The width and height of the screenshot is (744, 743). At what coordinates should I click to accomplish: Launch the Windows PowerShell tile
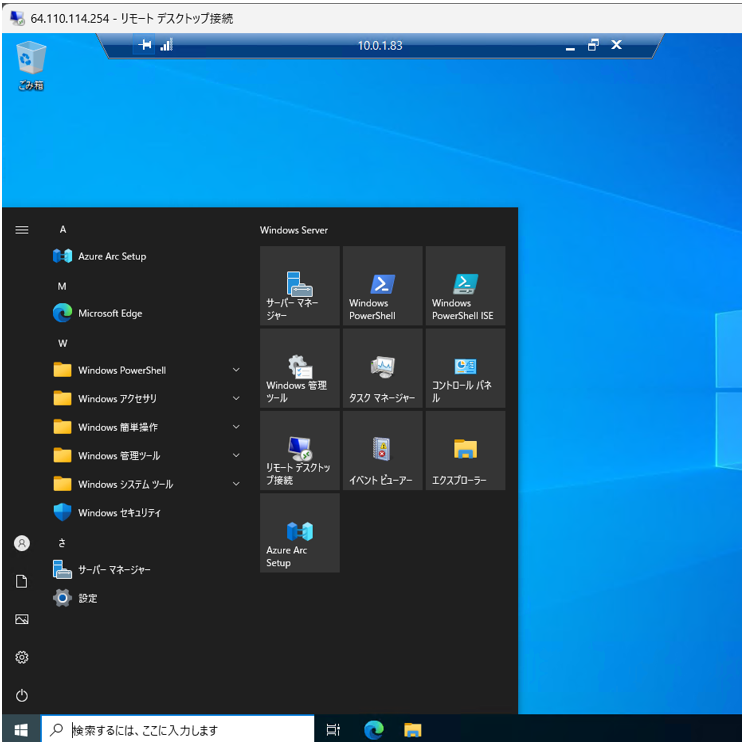coord(382,286)
